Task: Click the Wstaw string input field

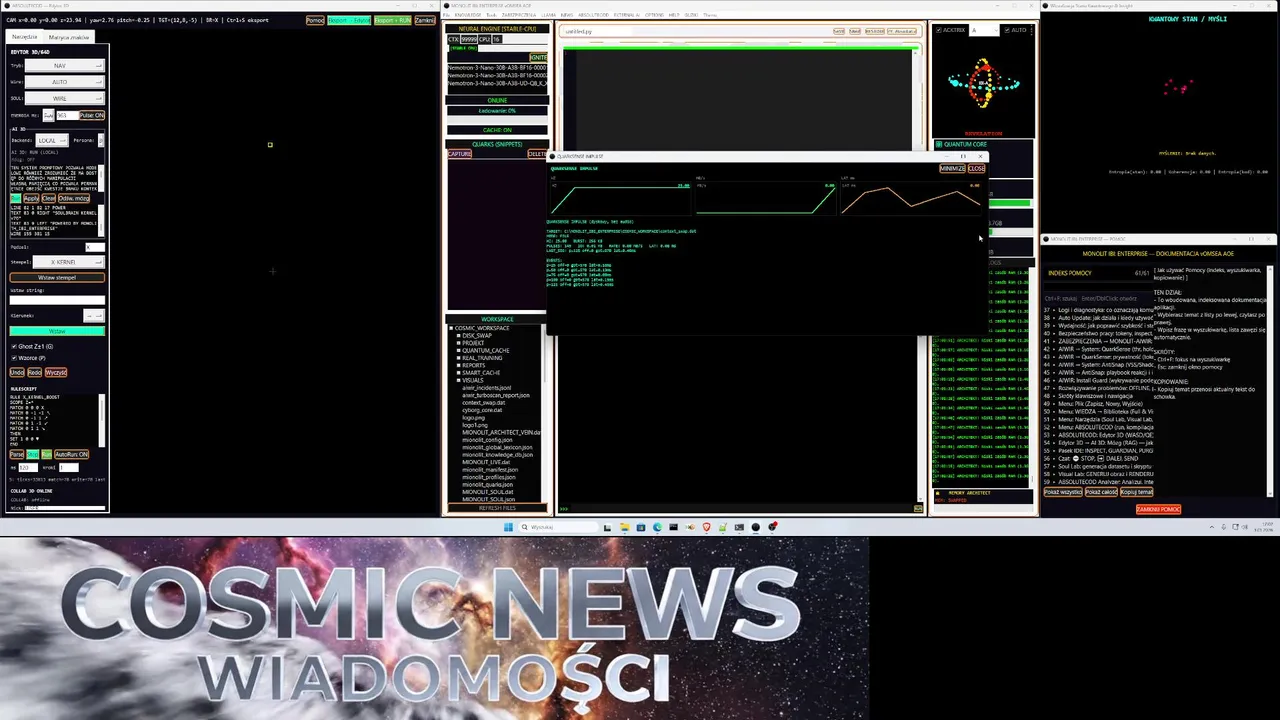Action: tap(57, 300)
